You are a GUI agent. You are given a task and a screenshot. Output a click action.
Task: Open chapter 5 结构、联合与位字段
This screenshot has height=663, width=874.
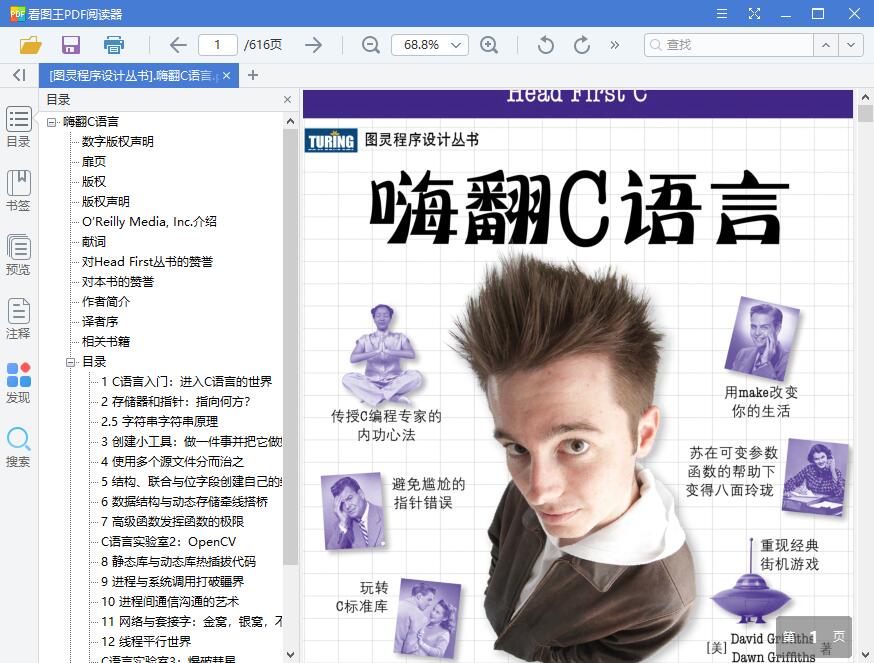pos(191,482)
